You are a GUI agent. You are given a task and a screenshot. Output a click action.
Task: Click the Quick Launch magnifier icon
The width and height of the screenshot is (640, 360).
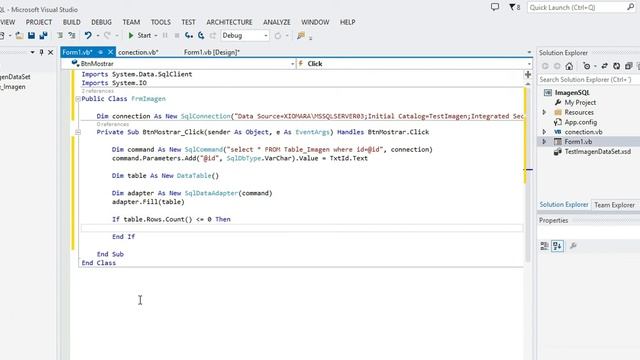coord(631,7)
